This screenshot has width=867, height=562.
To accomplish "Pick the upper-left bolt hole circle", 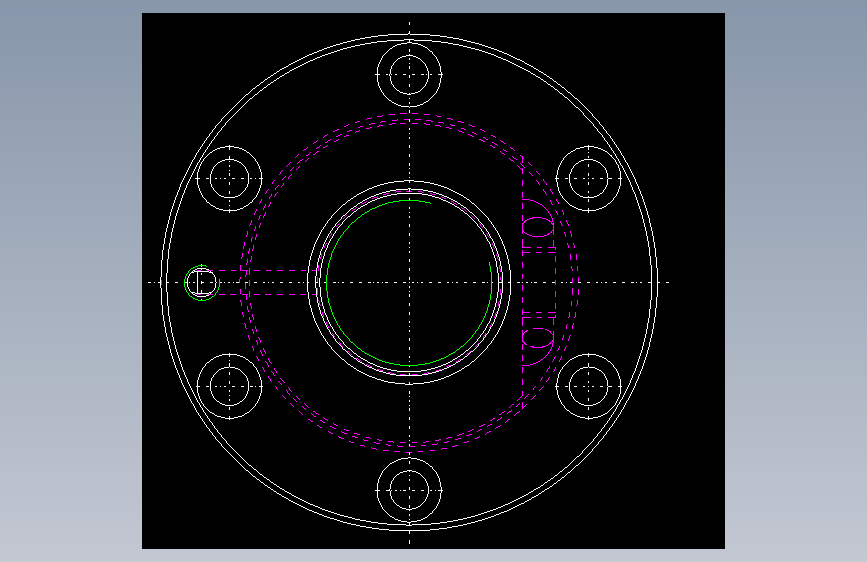I will [229, 179].
